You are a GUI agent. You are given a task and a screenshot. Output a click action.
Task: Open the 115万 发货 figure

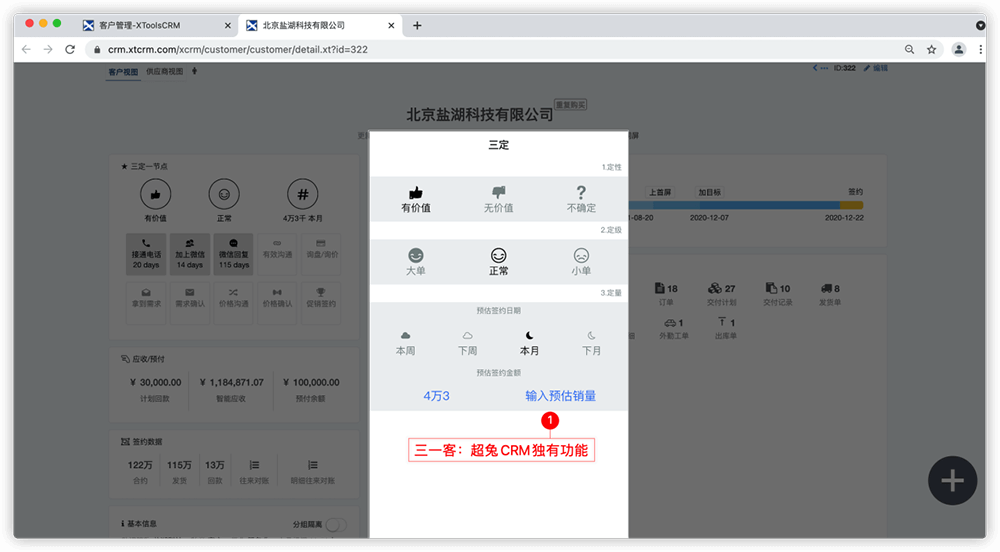click(x=179, y=472)
